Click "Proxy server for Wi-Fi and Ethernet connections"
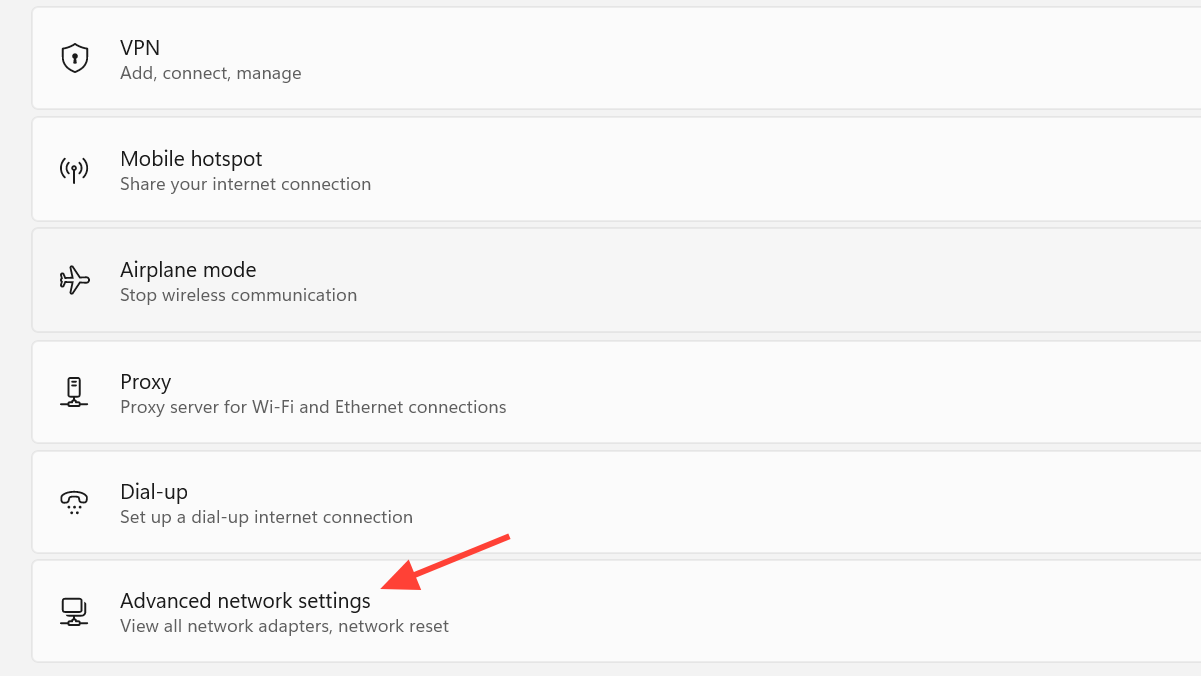1201x676 pixels. coord(313,407)
